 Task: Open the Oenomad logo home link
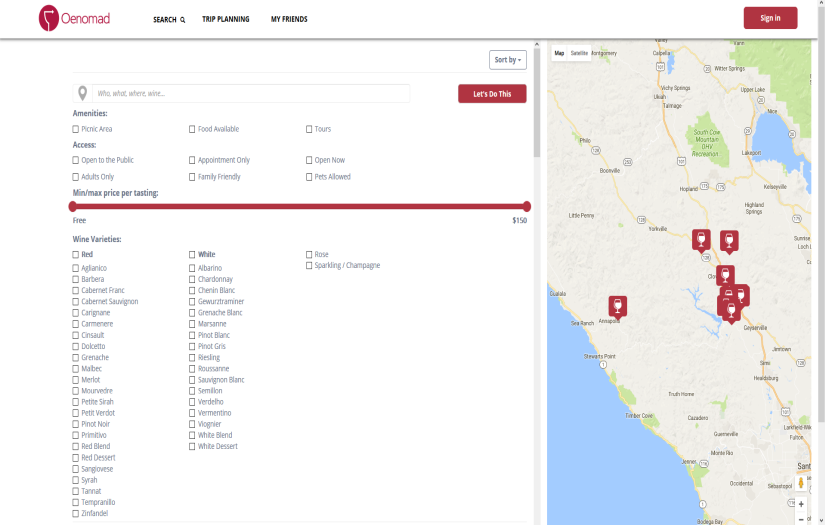[74, 18]
